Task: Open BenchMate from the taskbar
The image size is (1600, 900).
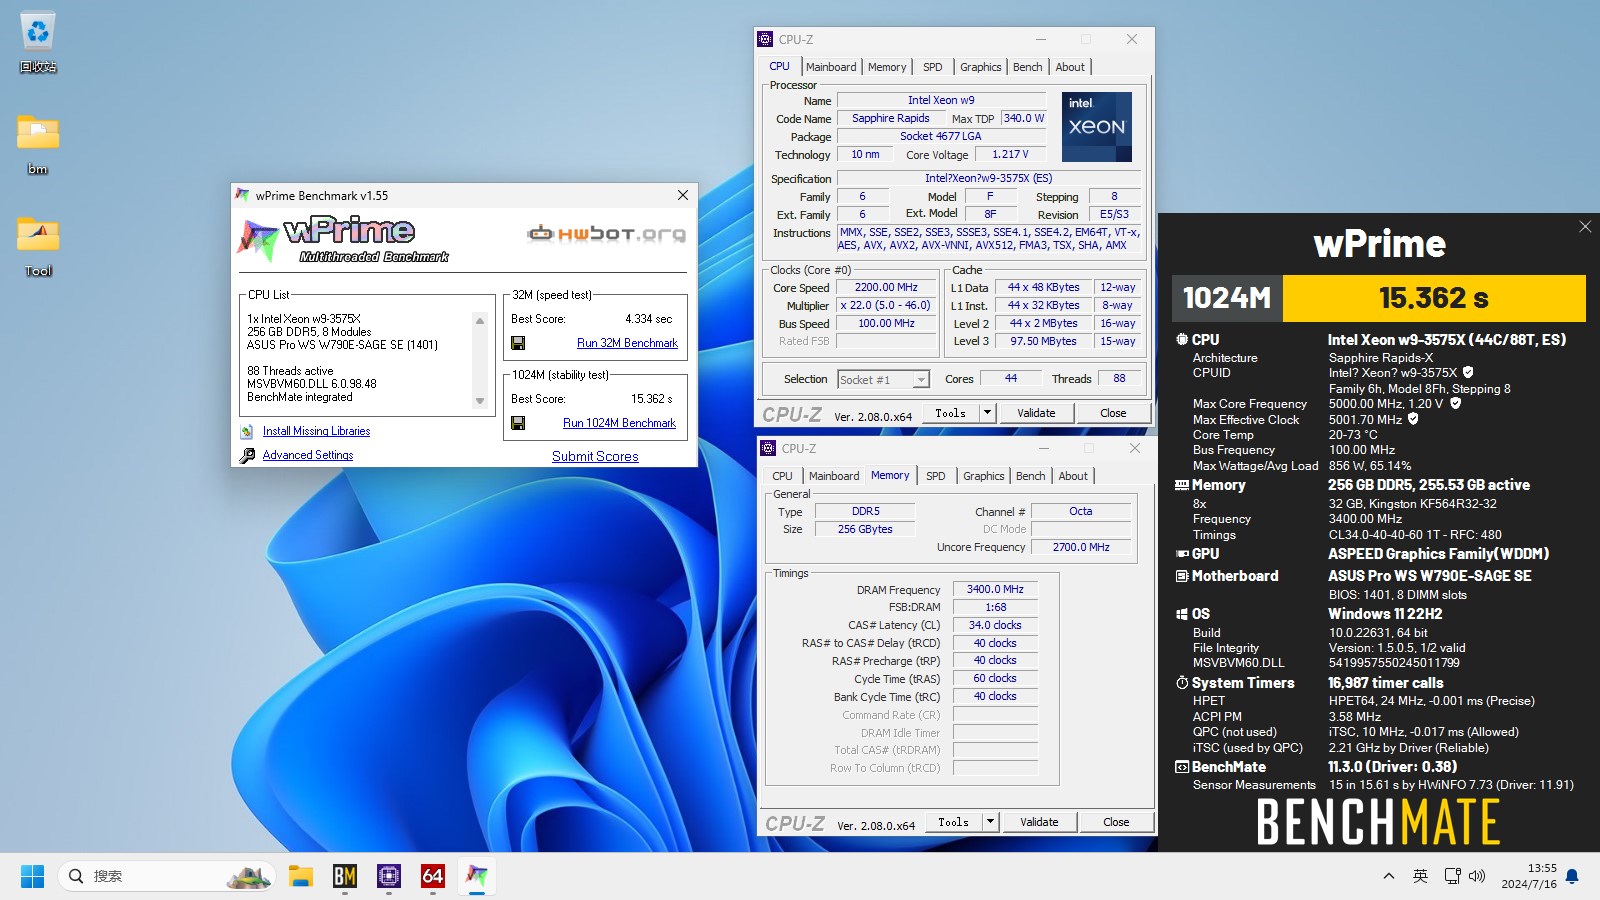Action: [345, 877]
